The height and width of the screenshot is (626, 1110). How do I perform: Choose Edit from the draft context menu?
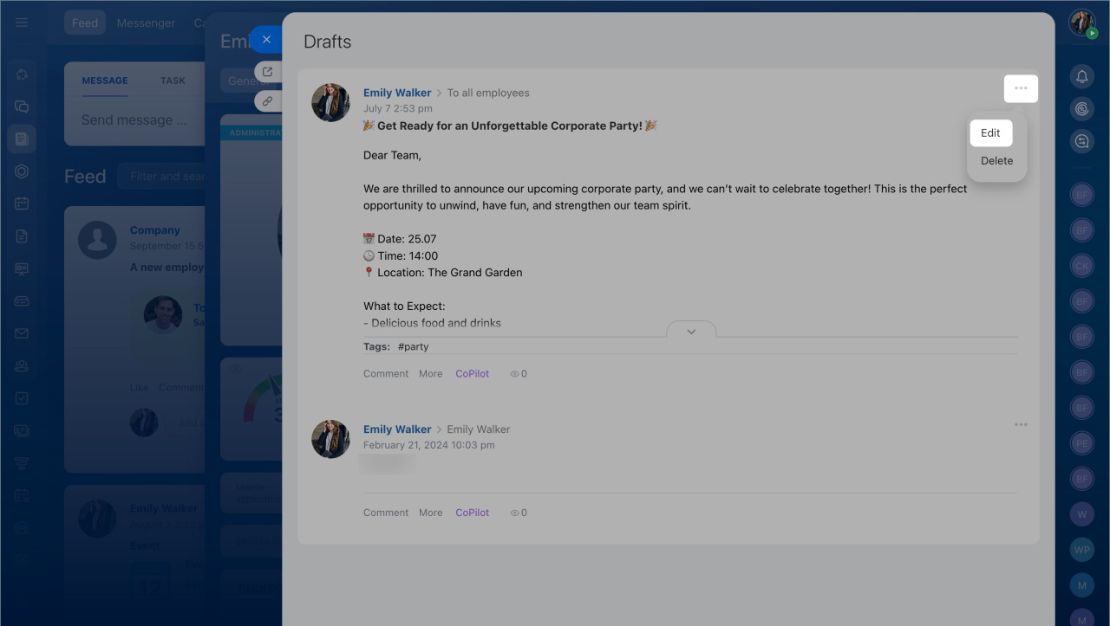pyautogui.click(x=990, y=133)
